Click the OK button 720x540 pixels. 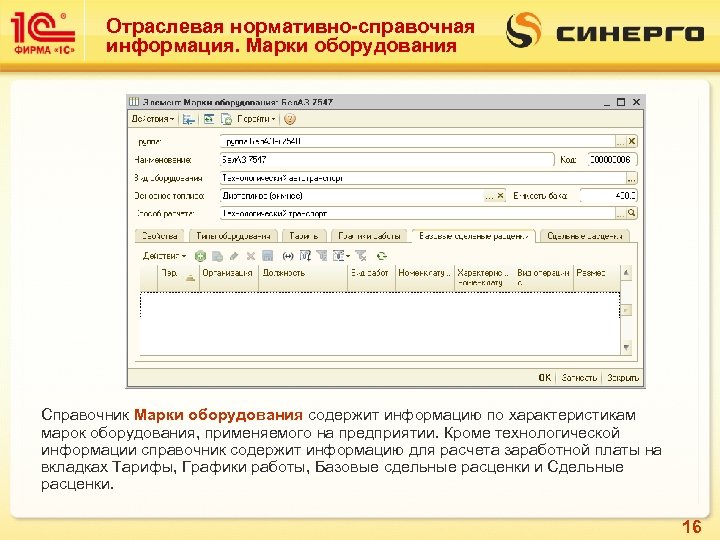pyautogui.click(x=545, y=377)
